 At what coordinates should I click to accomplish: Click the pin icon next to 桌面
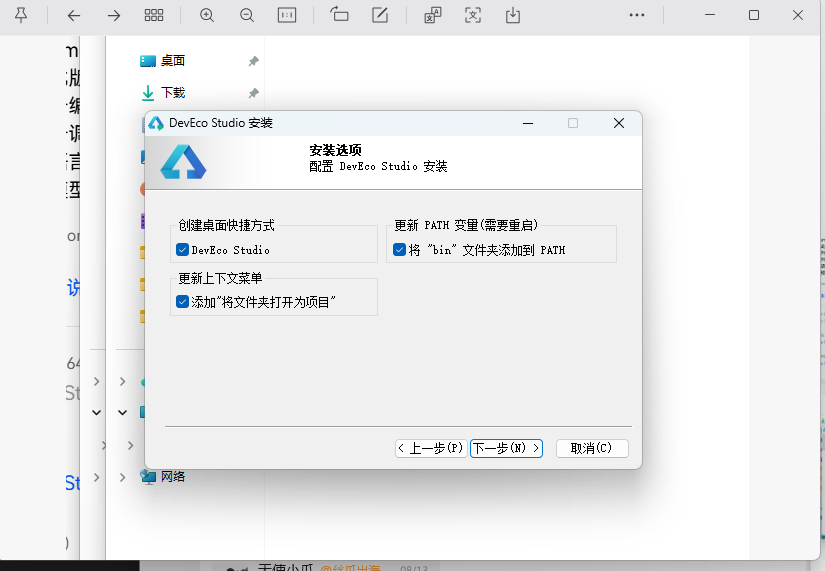click(254, 61)
